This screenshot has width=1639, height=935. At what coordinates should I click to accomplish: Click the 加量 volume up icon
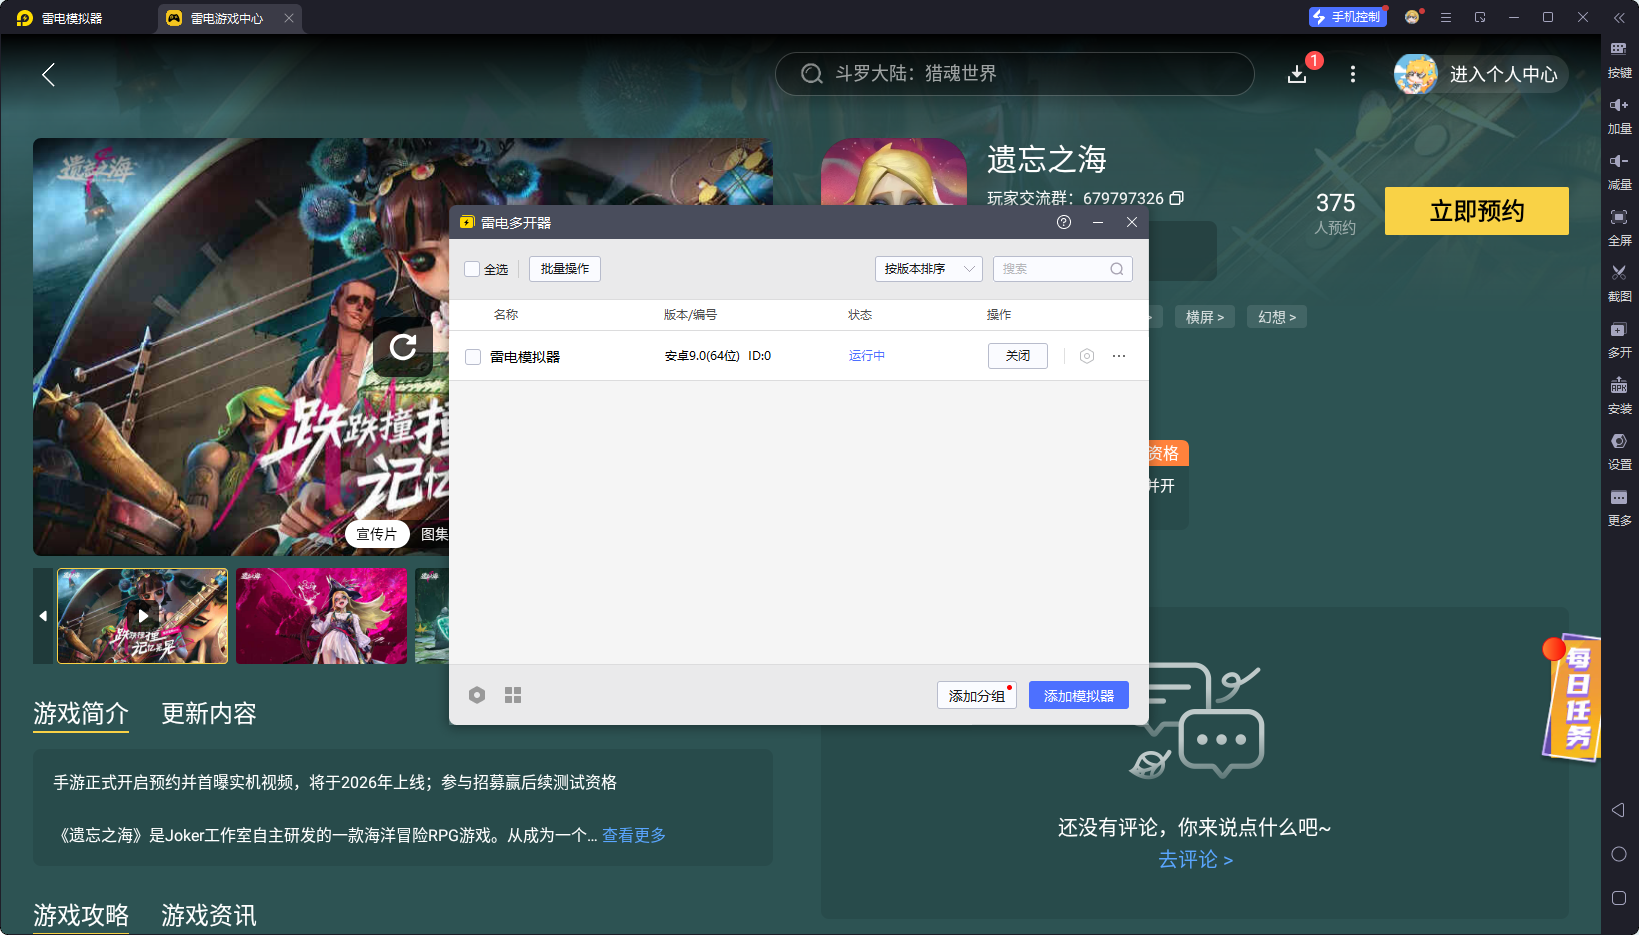(x=1618, y=105)
